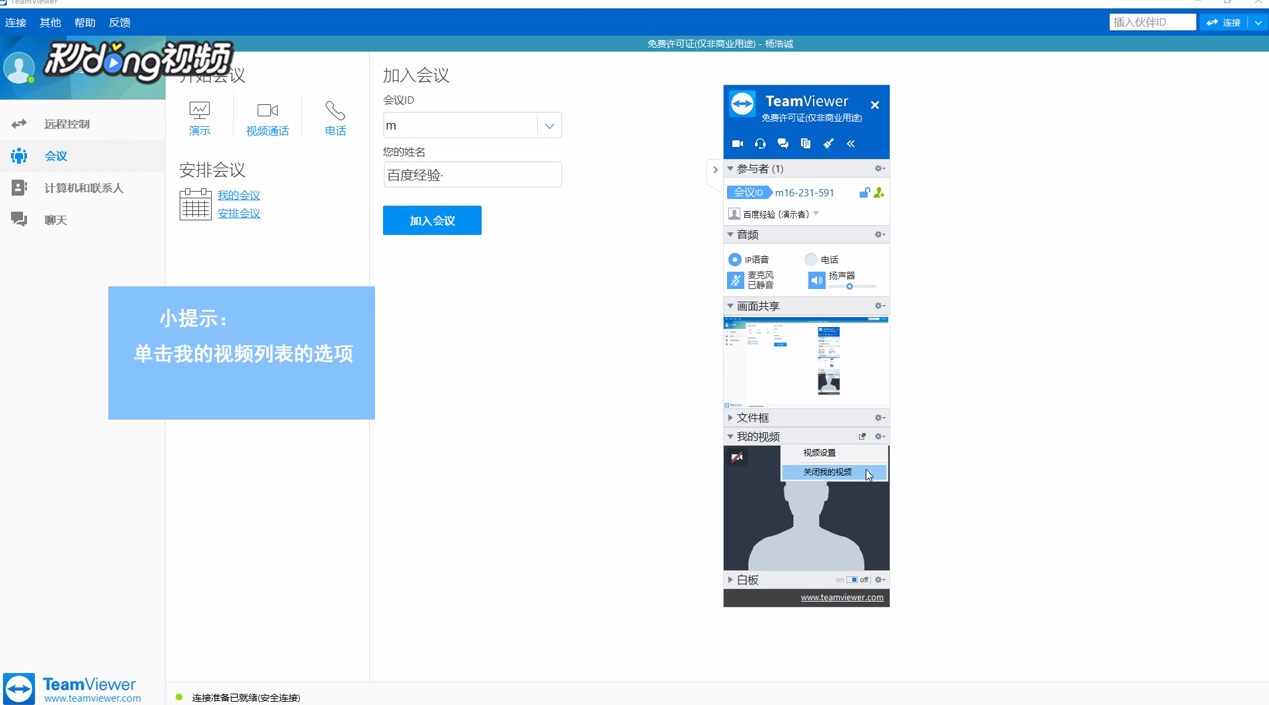Image resolution: width=1269 pixels, height=705 pixels.
Task: Select the IP语音 radio button
Action: coord(735,260)
